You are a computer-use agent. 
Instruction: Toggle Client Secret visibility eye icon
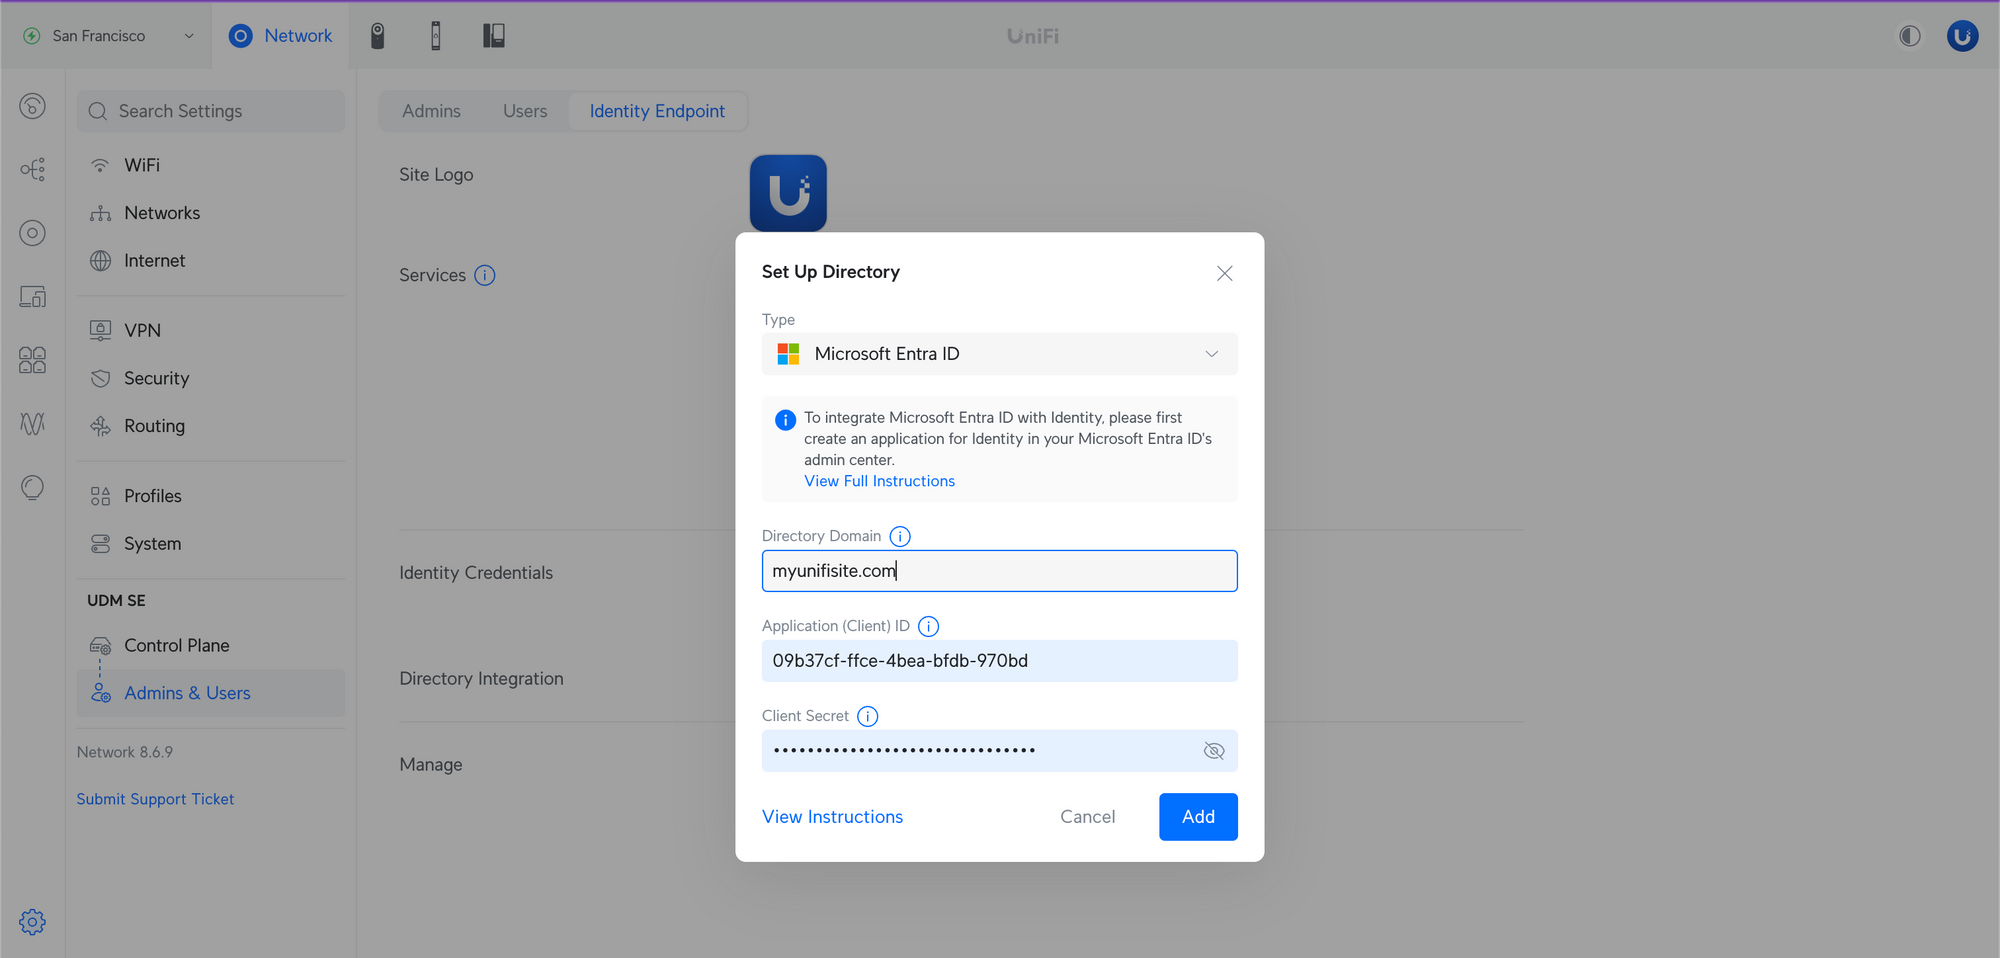coord(1213,751)
